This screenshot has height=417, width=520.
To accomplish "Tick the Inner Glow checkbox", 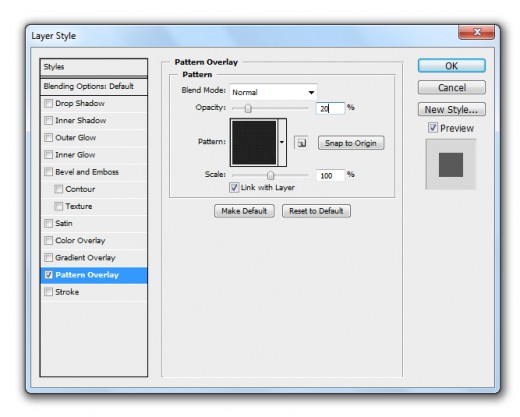I will pos(49,155).
